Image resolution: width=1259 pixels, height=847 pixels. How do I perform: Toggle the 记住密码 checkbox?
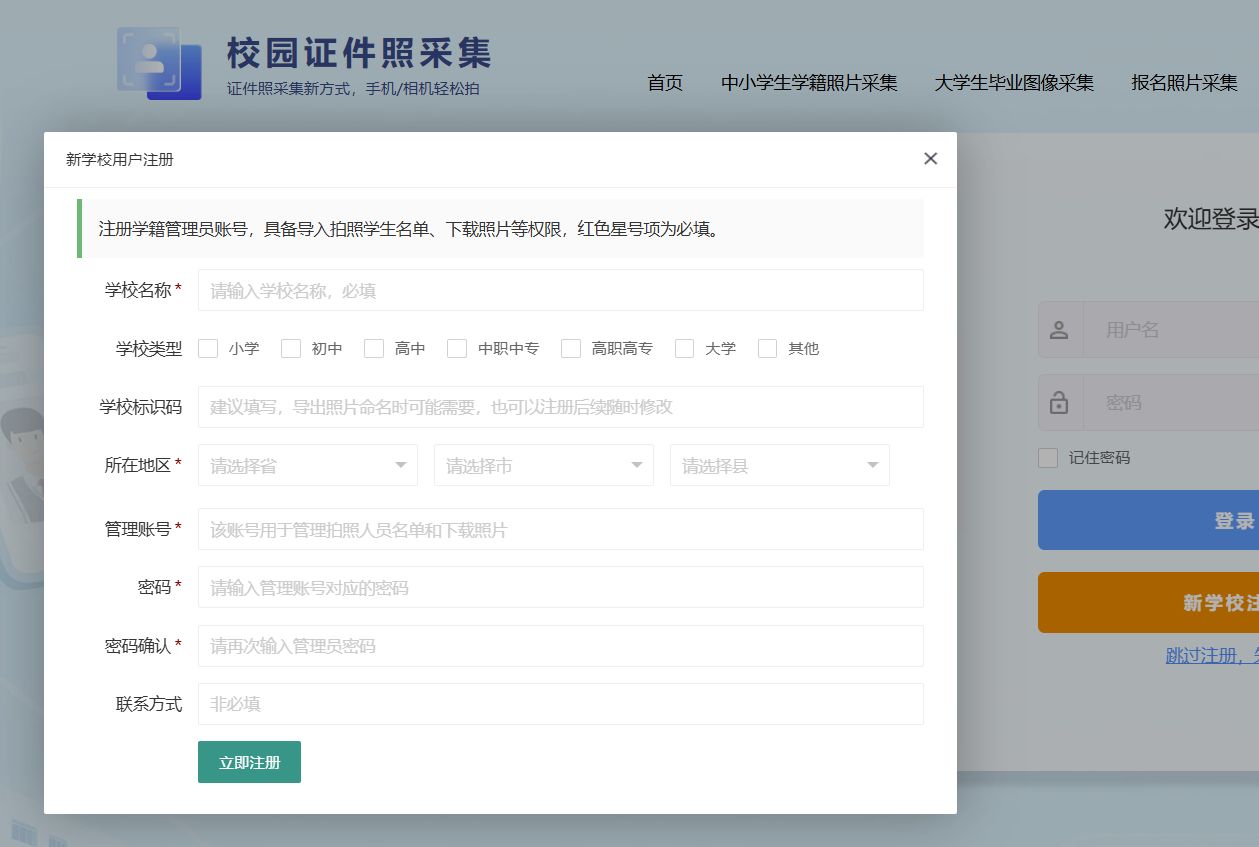[1048, 458]
